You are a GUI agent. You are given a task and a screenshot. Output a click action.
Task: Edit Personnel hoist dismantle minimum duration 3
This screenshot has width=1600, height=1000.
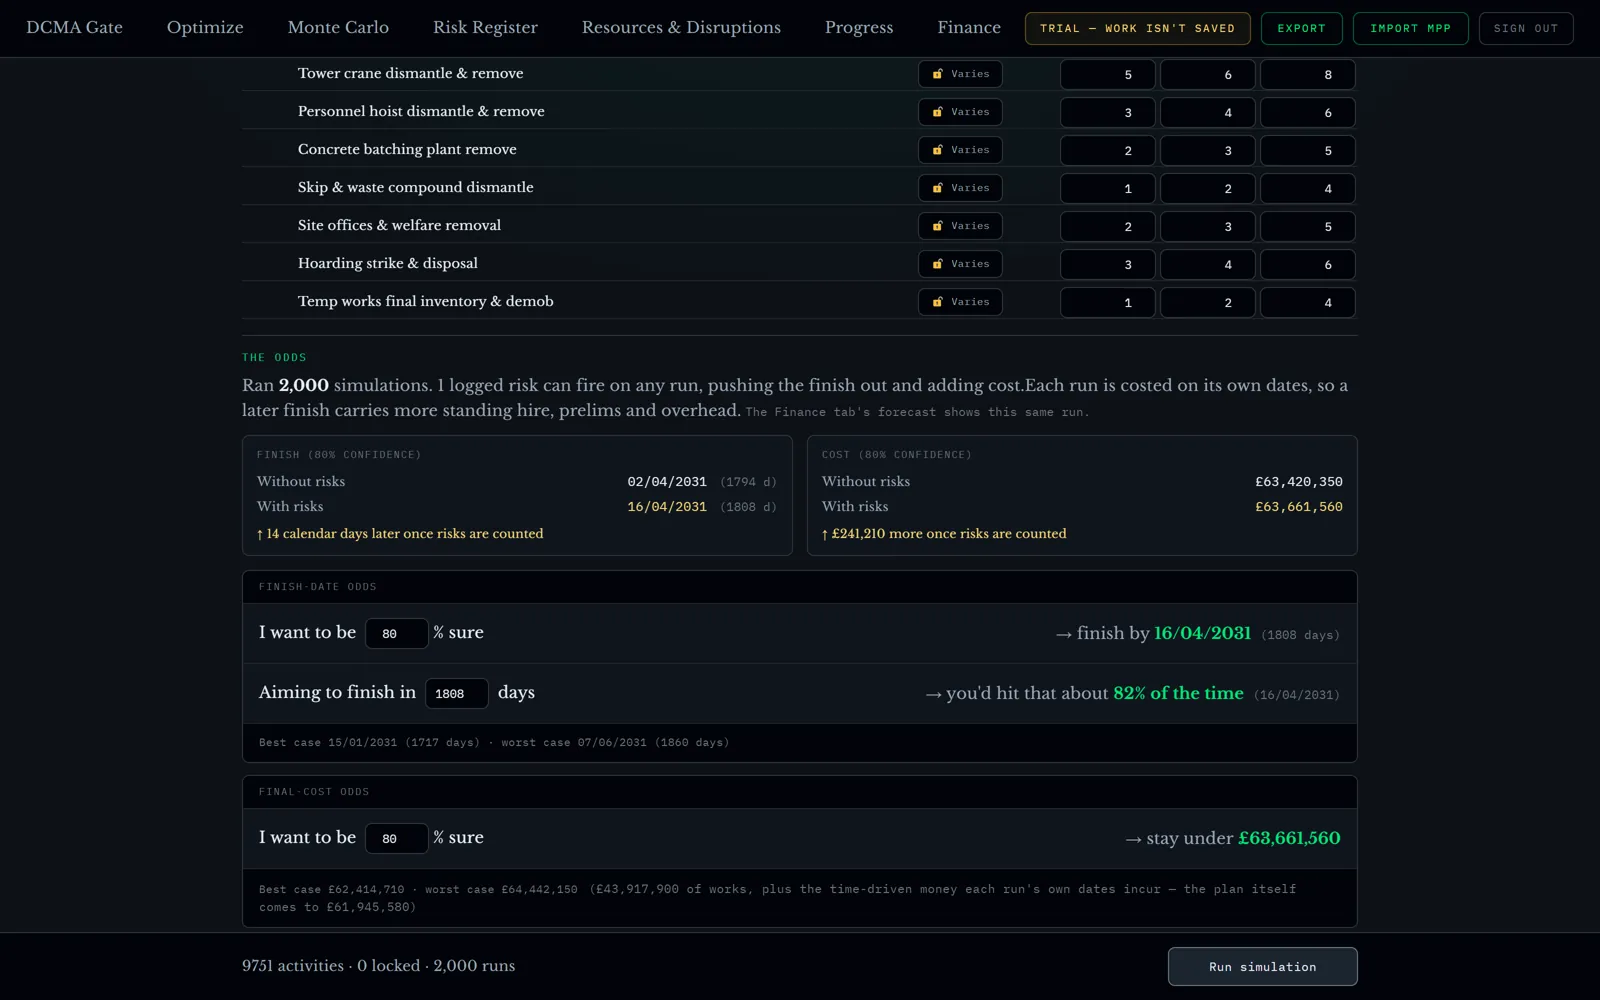(1108, 112)
